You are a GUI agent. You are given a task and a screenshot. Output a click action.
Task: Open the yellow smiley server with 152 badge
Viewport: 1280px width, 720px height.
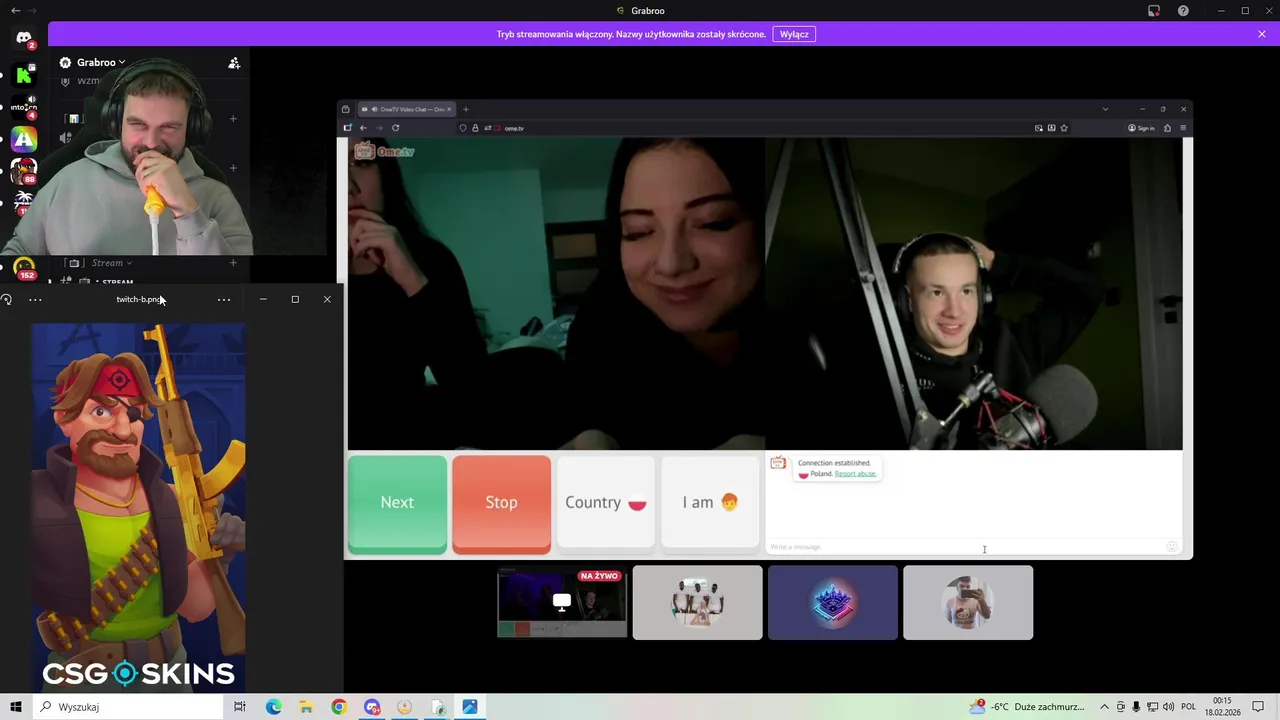[24, 267]
